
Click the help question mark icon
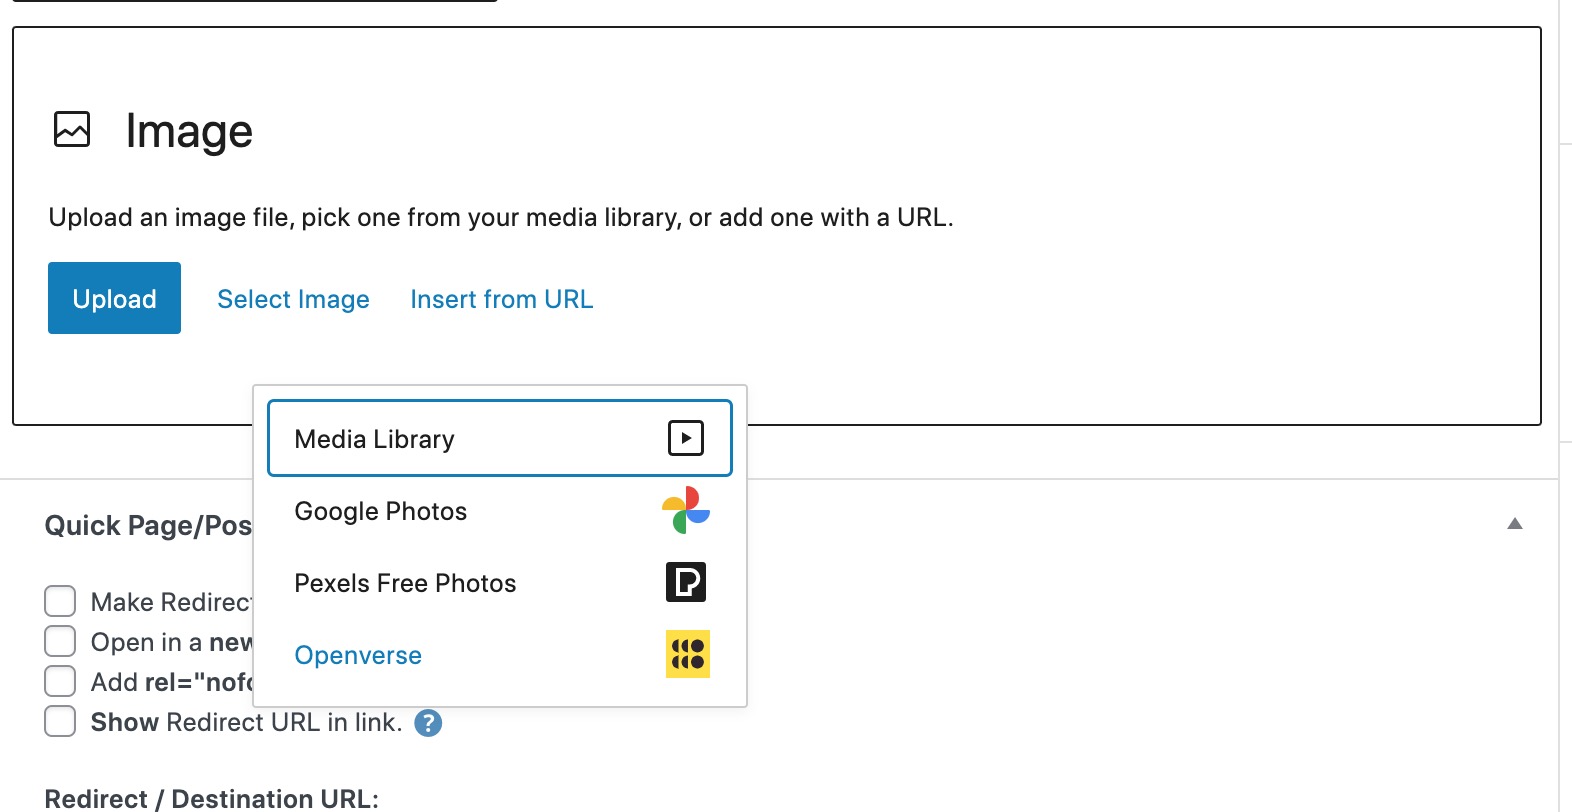428,722
